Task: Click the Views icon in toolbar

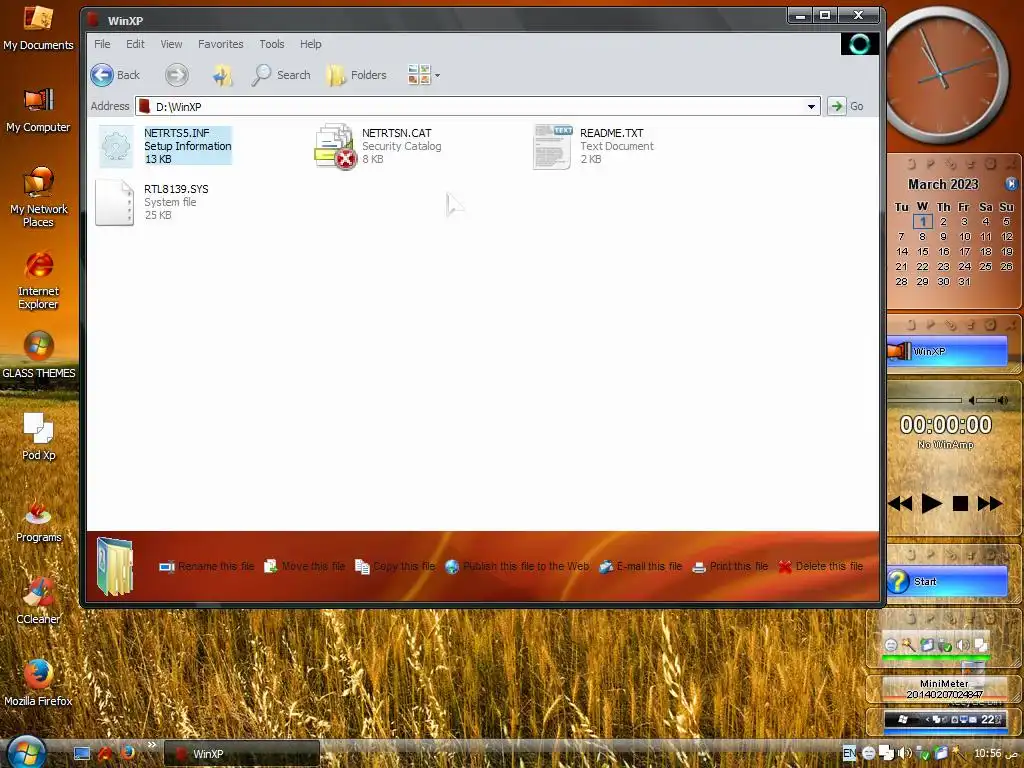Action: (x=419, y=75)
